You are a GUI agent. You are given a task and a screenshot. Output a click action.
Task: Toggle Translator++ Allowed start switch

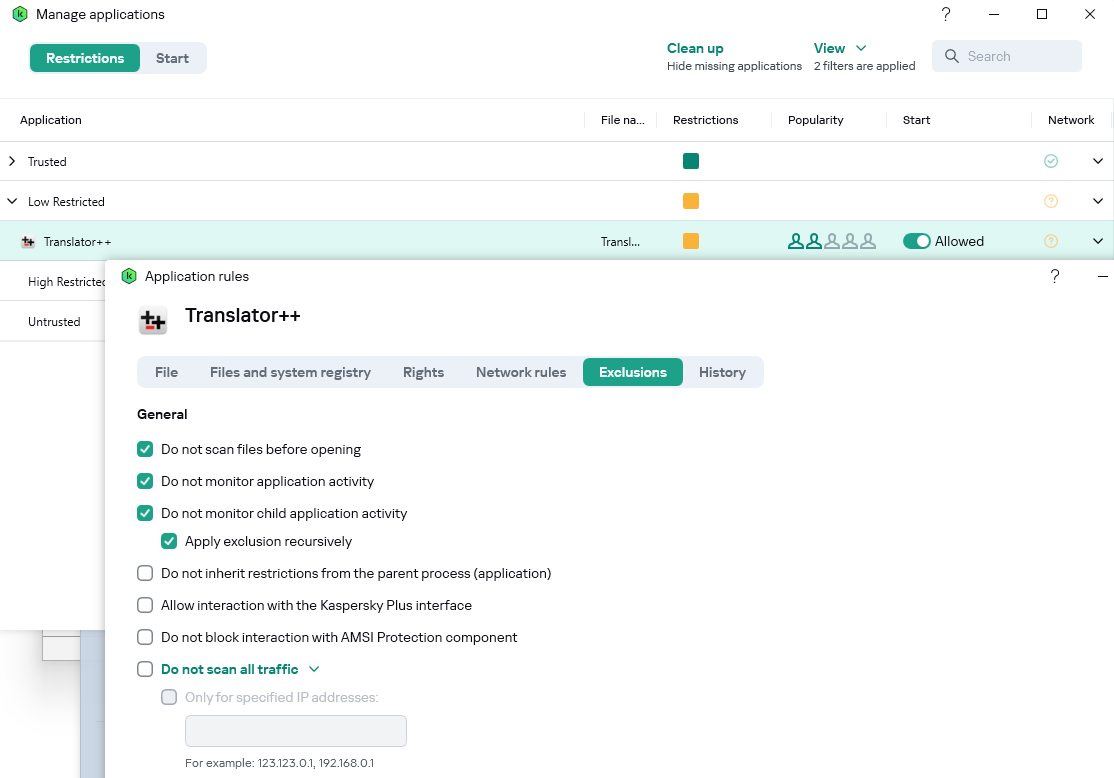(916, 242)
